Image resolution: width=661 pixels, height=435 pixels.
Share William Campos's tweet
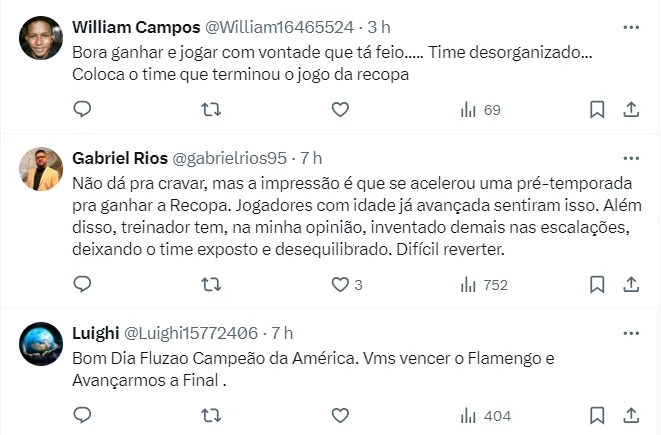point(631,109)
